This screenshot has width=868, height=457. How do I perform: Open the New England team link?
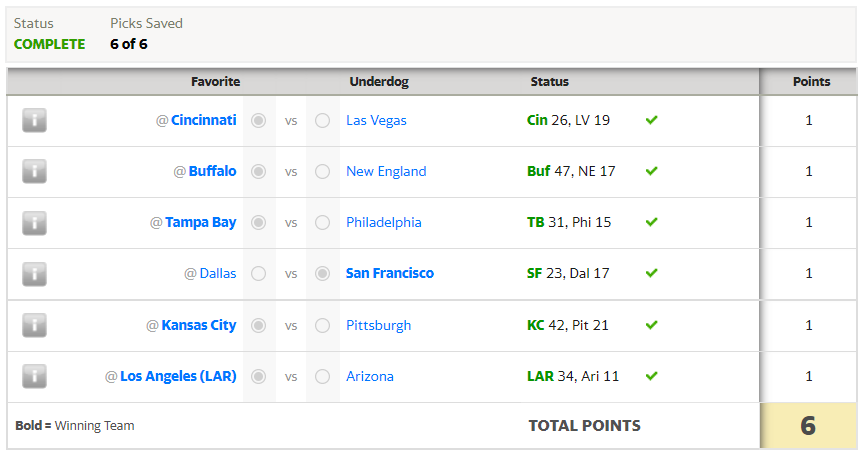point(386,172)
